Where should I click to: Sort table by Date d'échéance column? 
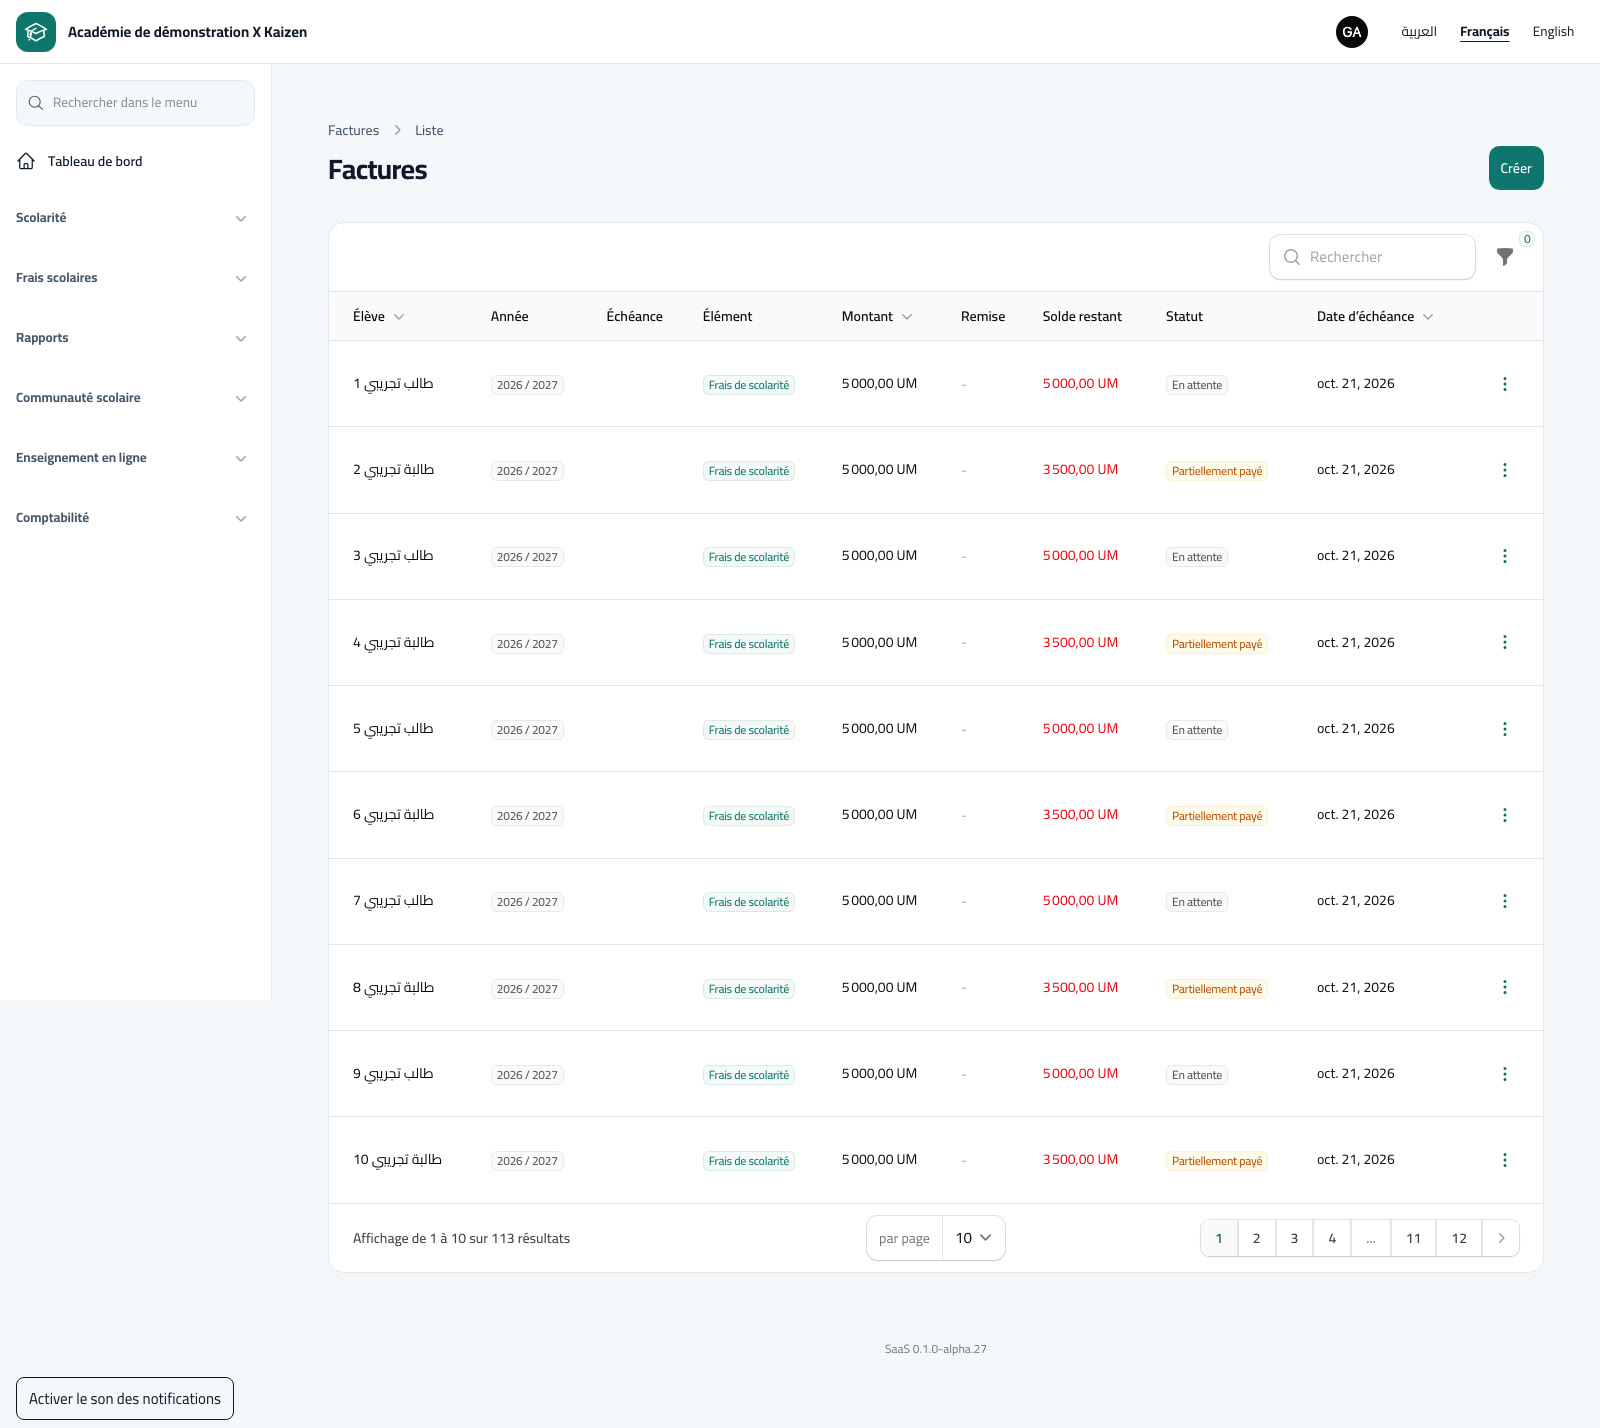coord(1375,316)
